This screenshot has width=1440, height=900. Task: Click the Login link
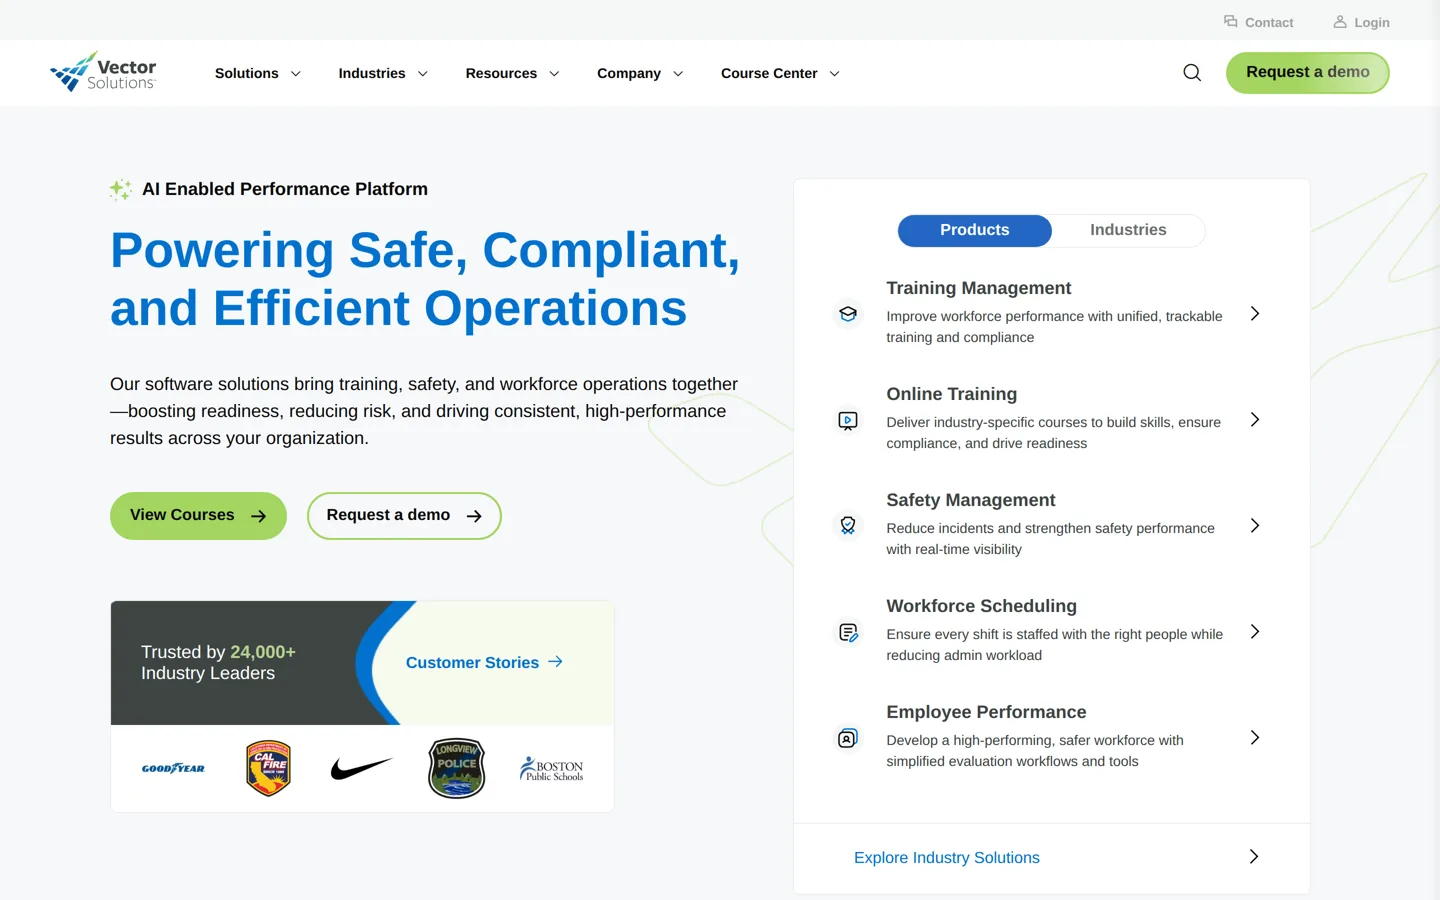point(1361,22)
